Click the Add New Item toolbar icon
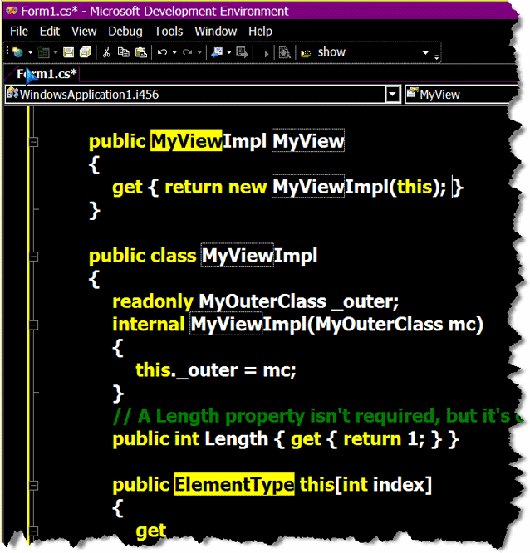This screenshot has width=530, height=553. click(43, 53)
